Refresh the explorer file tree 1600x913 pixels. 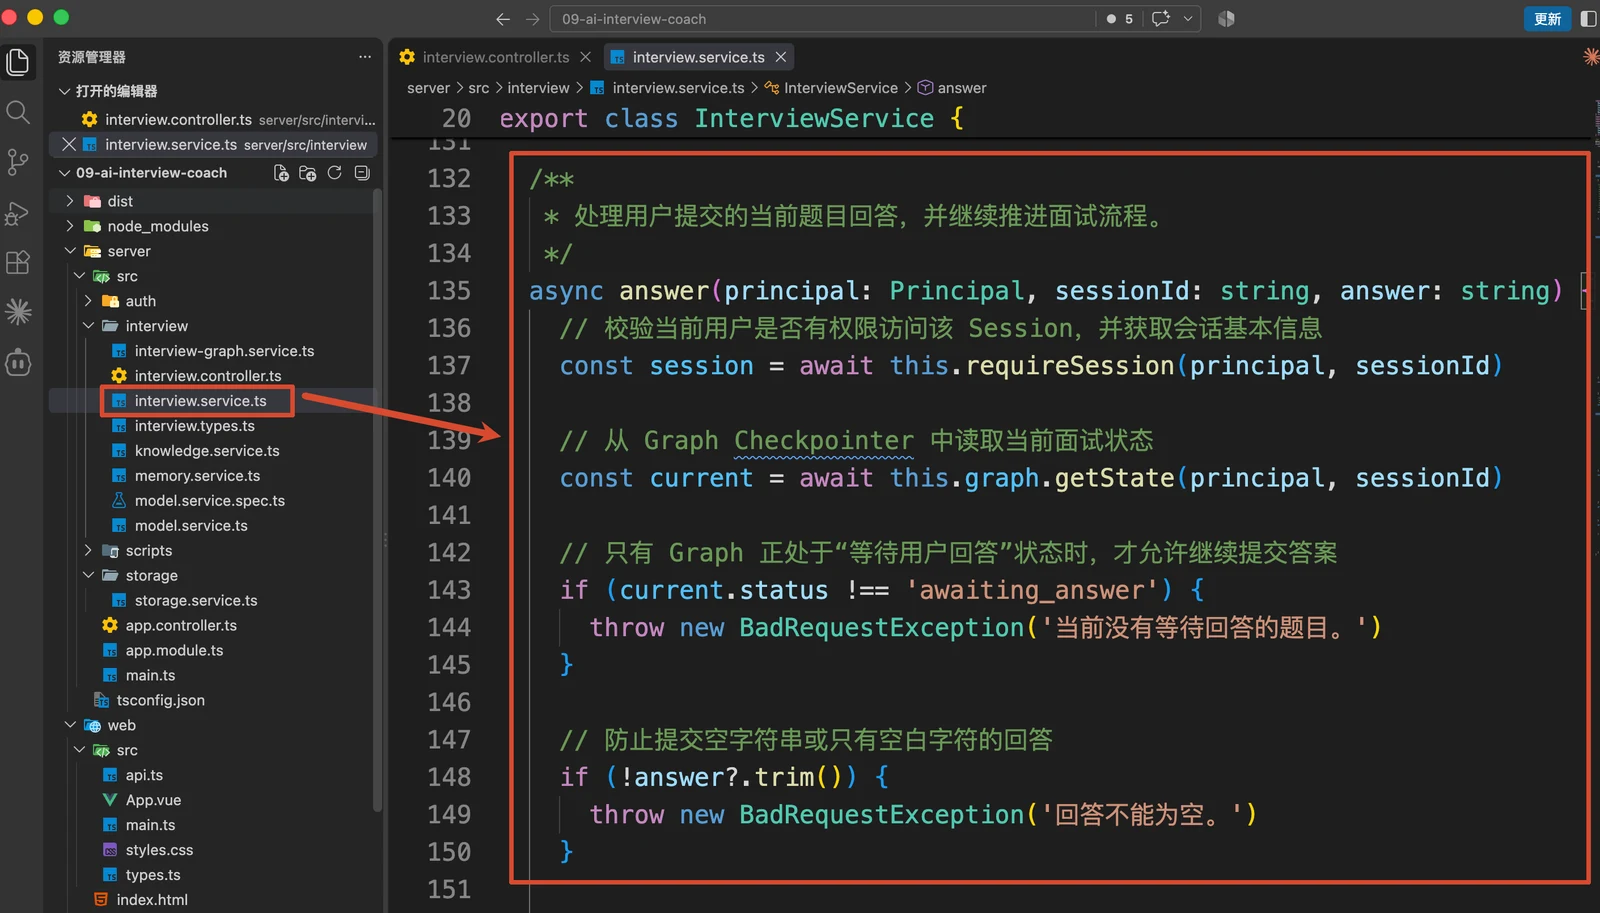(335, 173)
